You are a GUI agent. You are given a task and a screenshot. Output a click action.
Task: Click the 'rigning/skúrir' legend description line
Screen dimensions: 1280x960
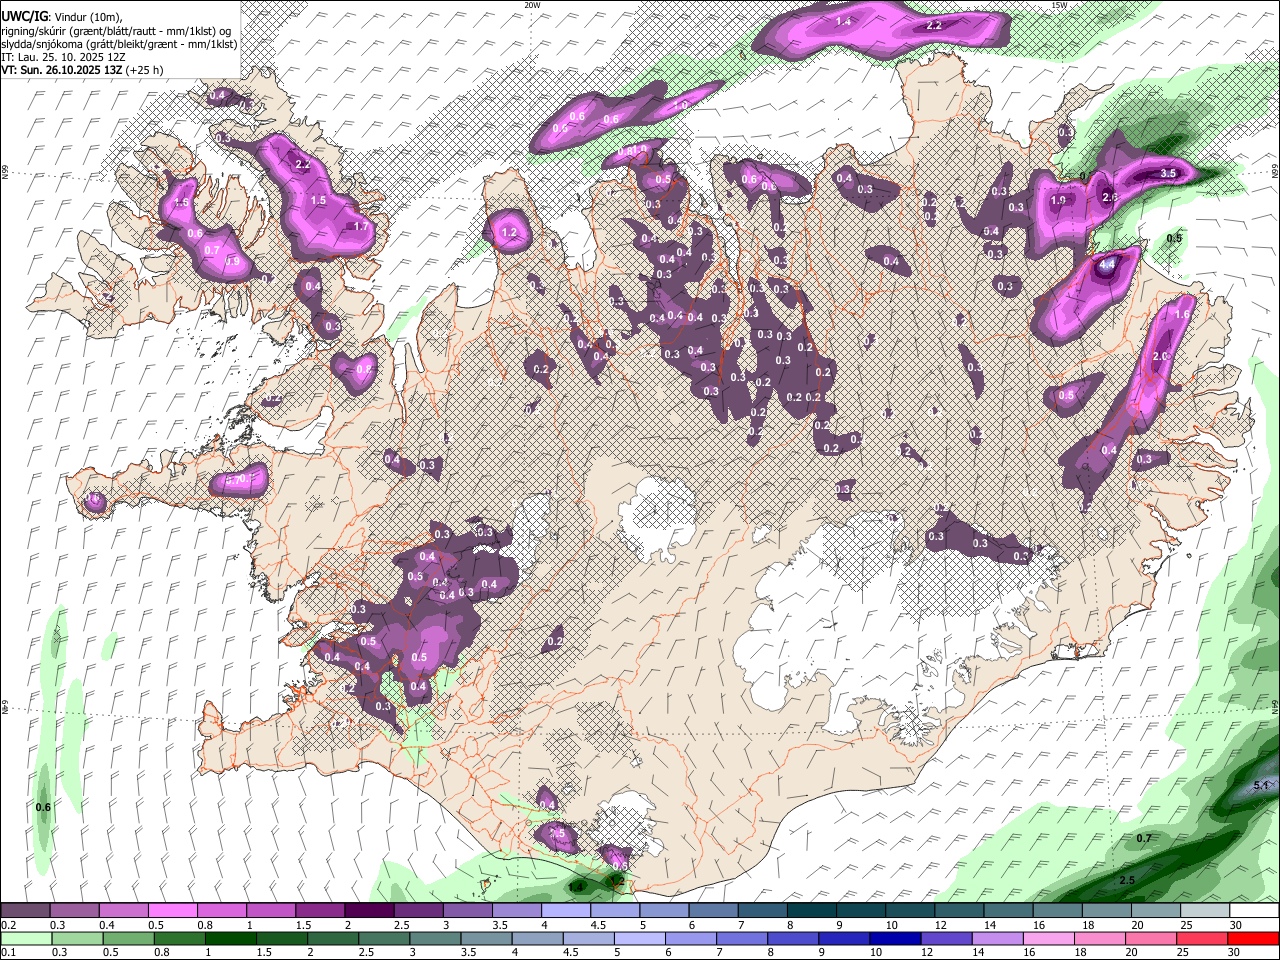pyautogui.click(x=117, y=32)
